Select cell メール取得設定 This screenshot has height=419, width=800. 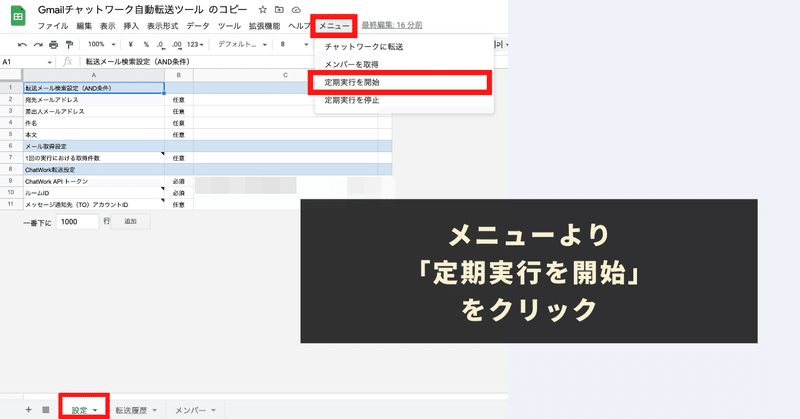coord(94,146)
